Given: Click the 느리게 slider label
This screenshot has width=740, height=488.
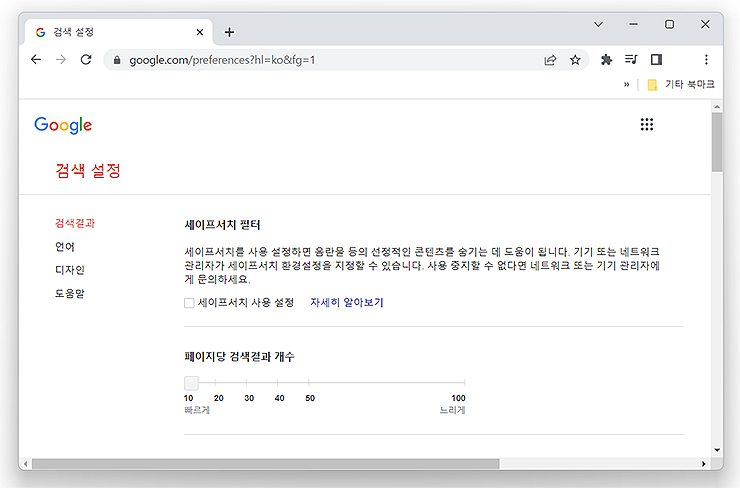Looking at the screenshot, I should pyautogui.click(x=453, y=410).
